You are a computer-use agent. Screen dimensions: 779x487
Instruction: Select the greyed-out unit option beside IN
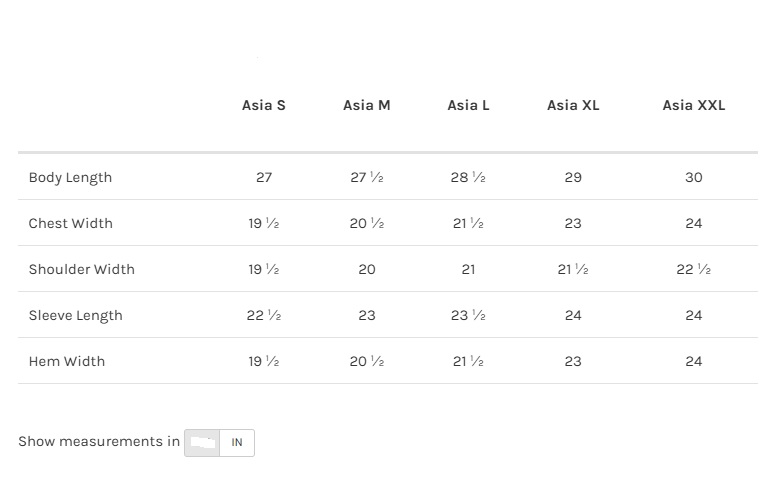[x=202, y=442]
